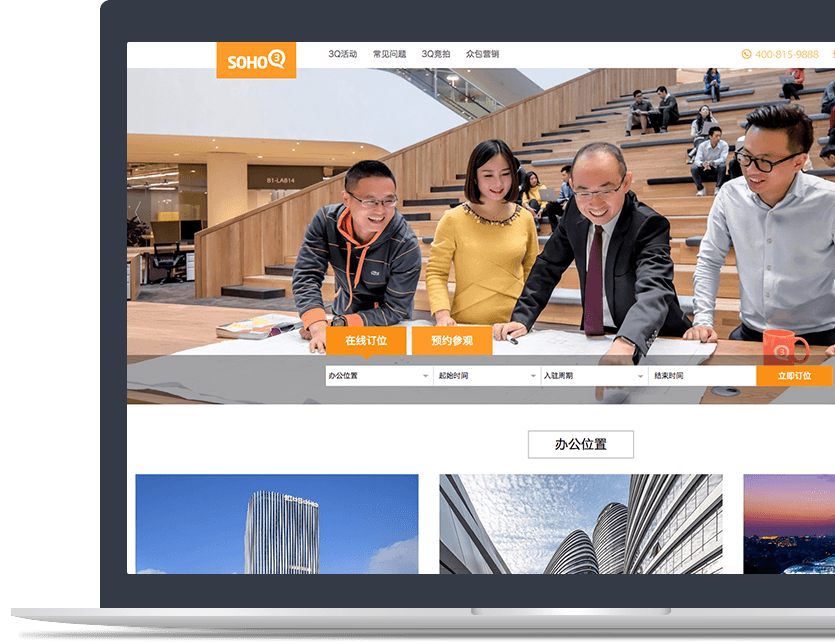Image resolution: width=835 pixels, height=643 pixels.
Task: Click the orange 立即订位 button
Action: pyautogui.click(x=796, y=375)
